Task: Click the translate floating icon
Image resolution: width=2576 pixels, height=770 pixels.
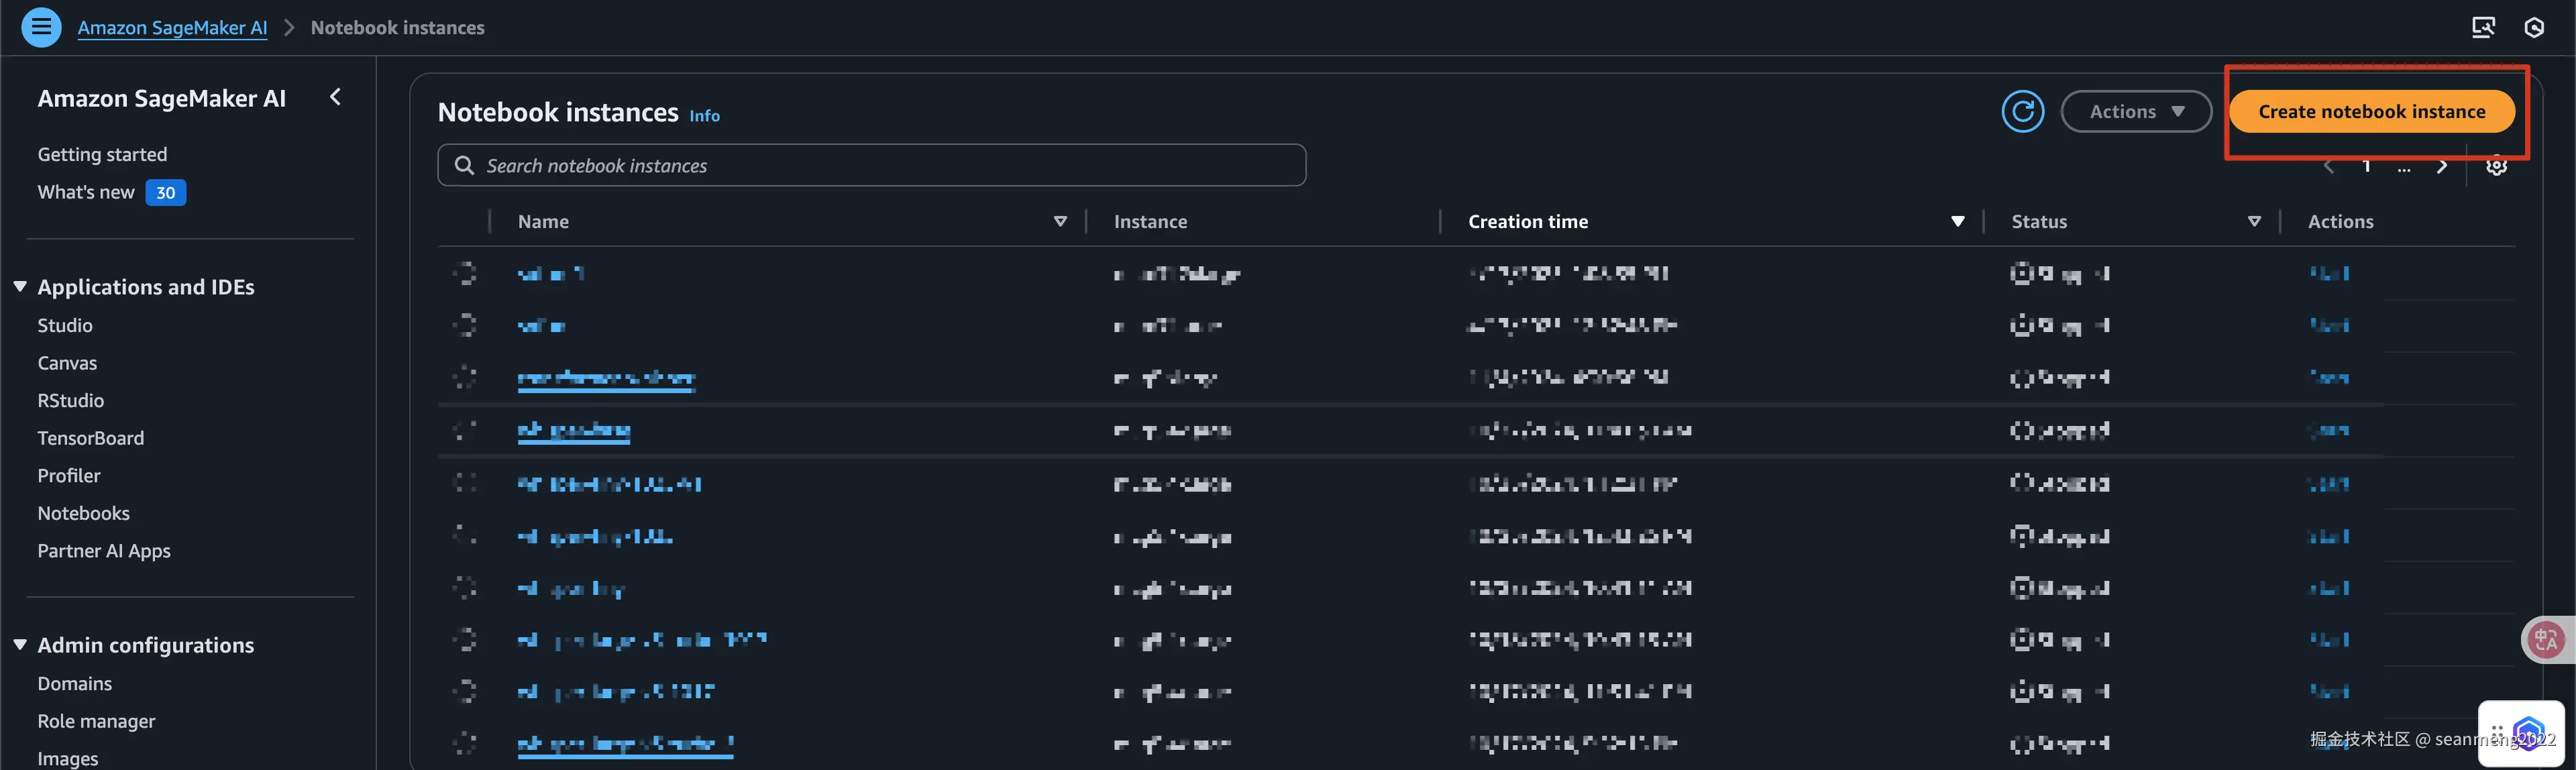Action: point(2546,639)
